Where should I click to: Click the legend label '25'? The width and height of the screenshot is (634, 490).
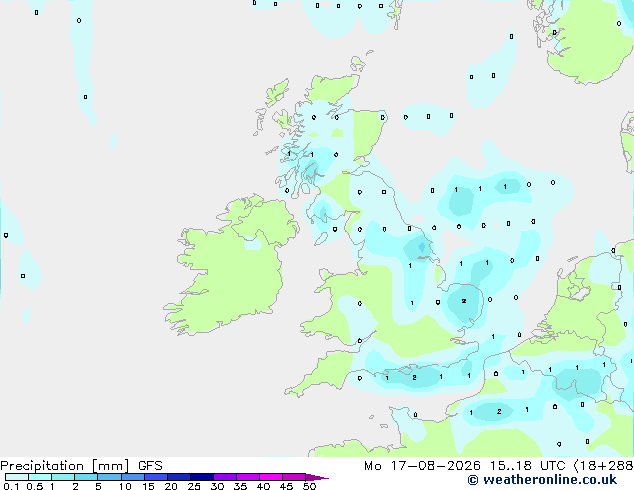pyautogui.click(x=194, y=486)
